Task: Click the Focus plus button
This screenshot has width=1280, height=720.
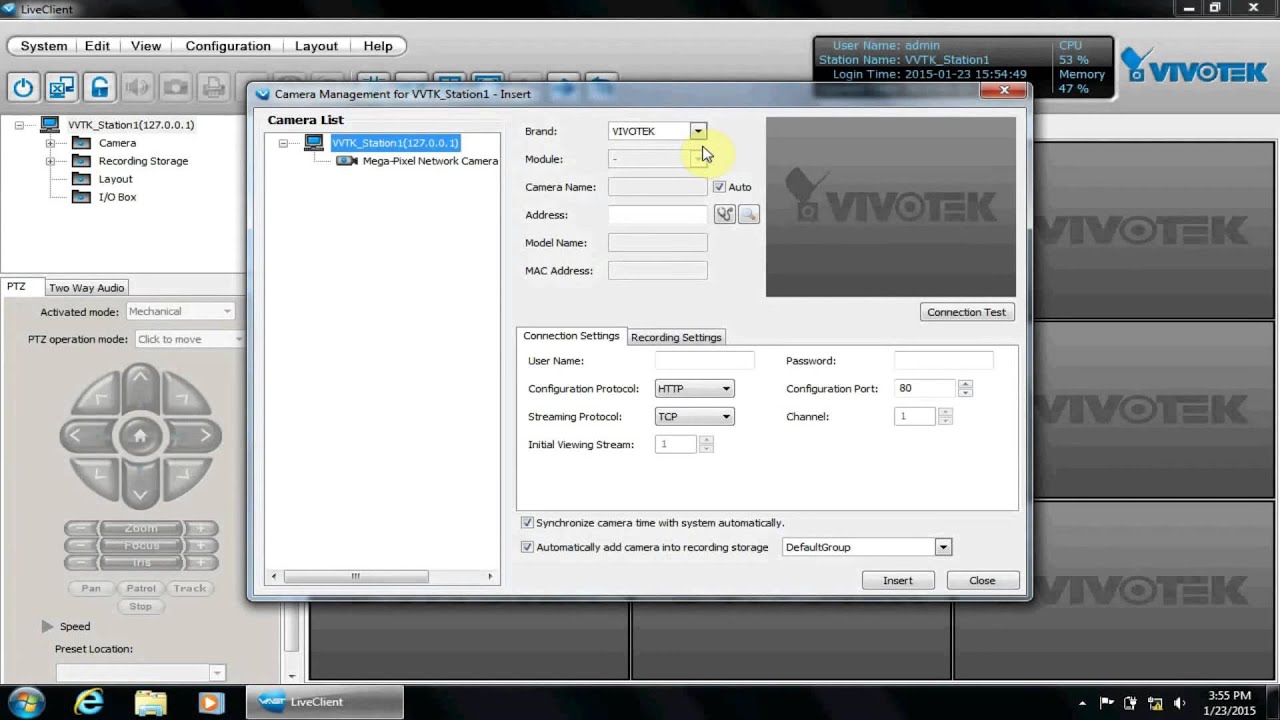Action: 201,546
